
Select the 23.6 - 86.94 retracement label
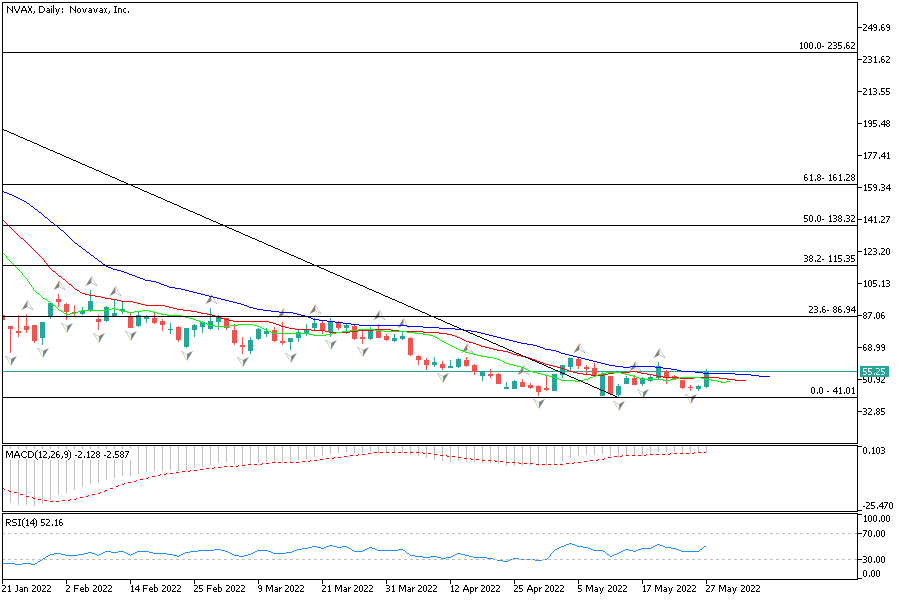click(x=831, y=311)
